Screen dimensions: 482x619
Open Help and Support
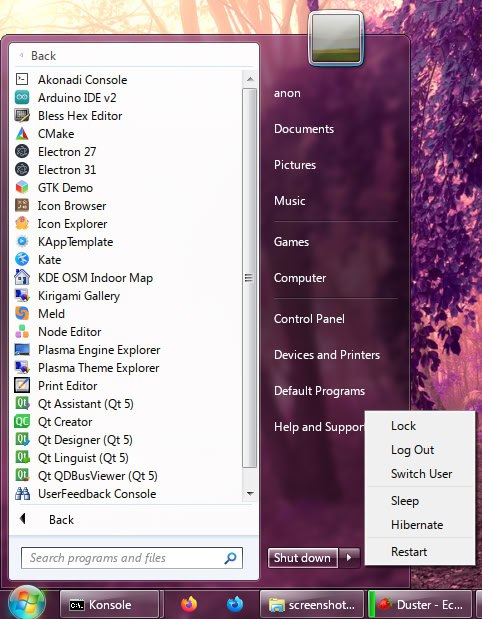click(319, 427)
